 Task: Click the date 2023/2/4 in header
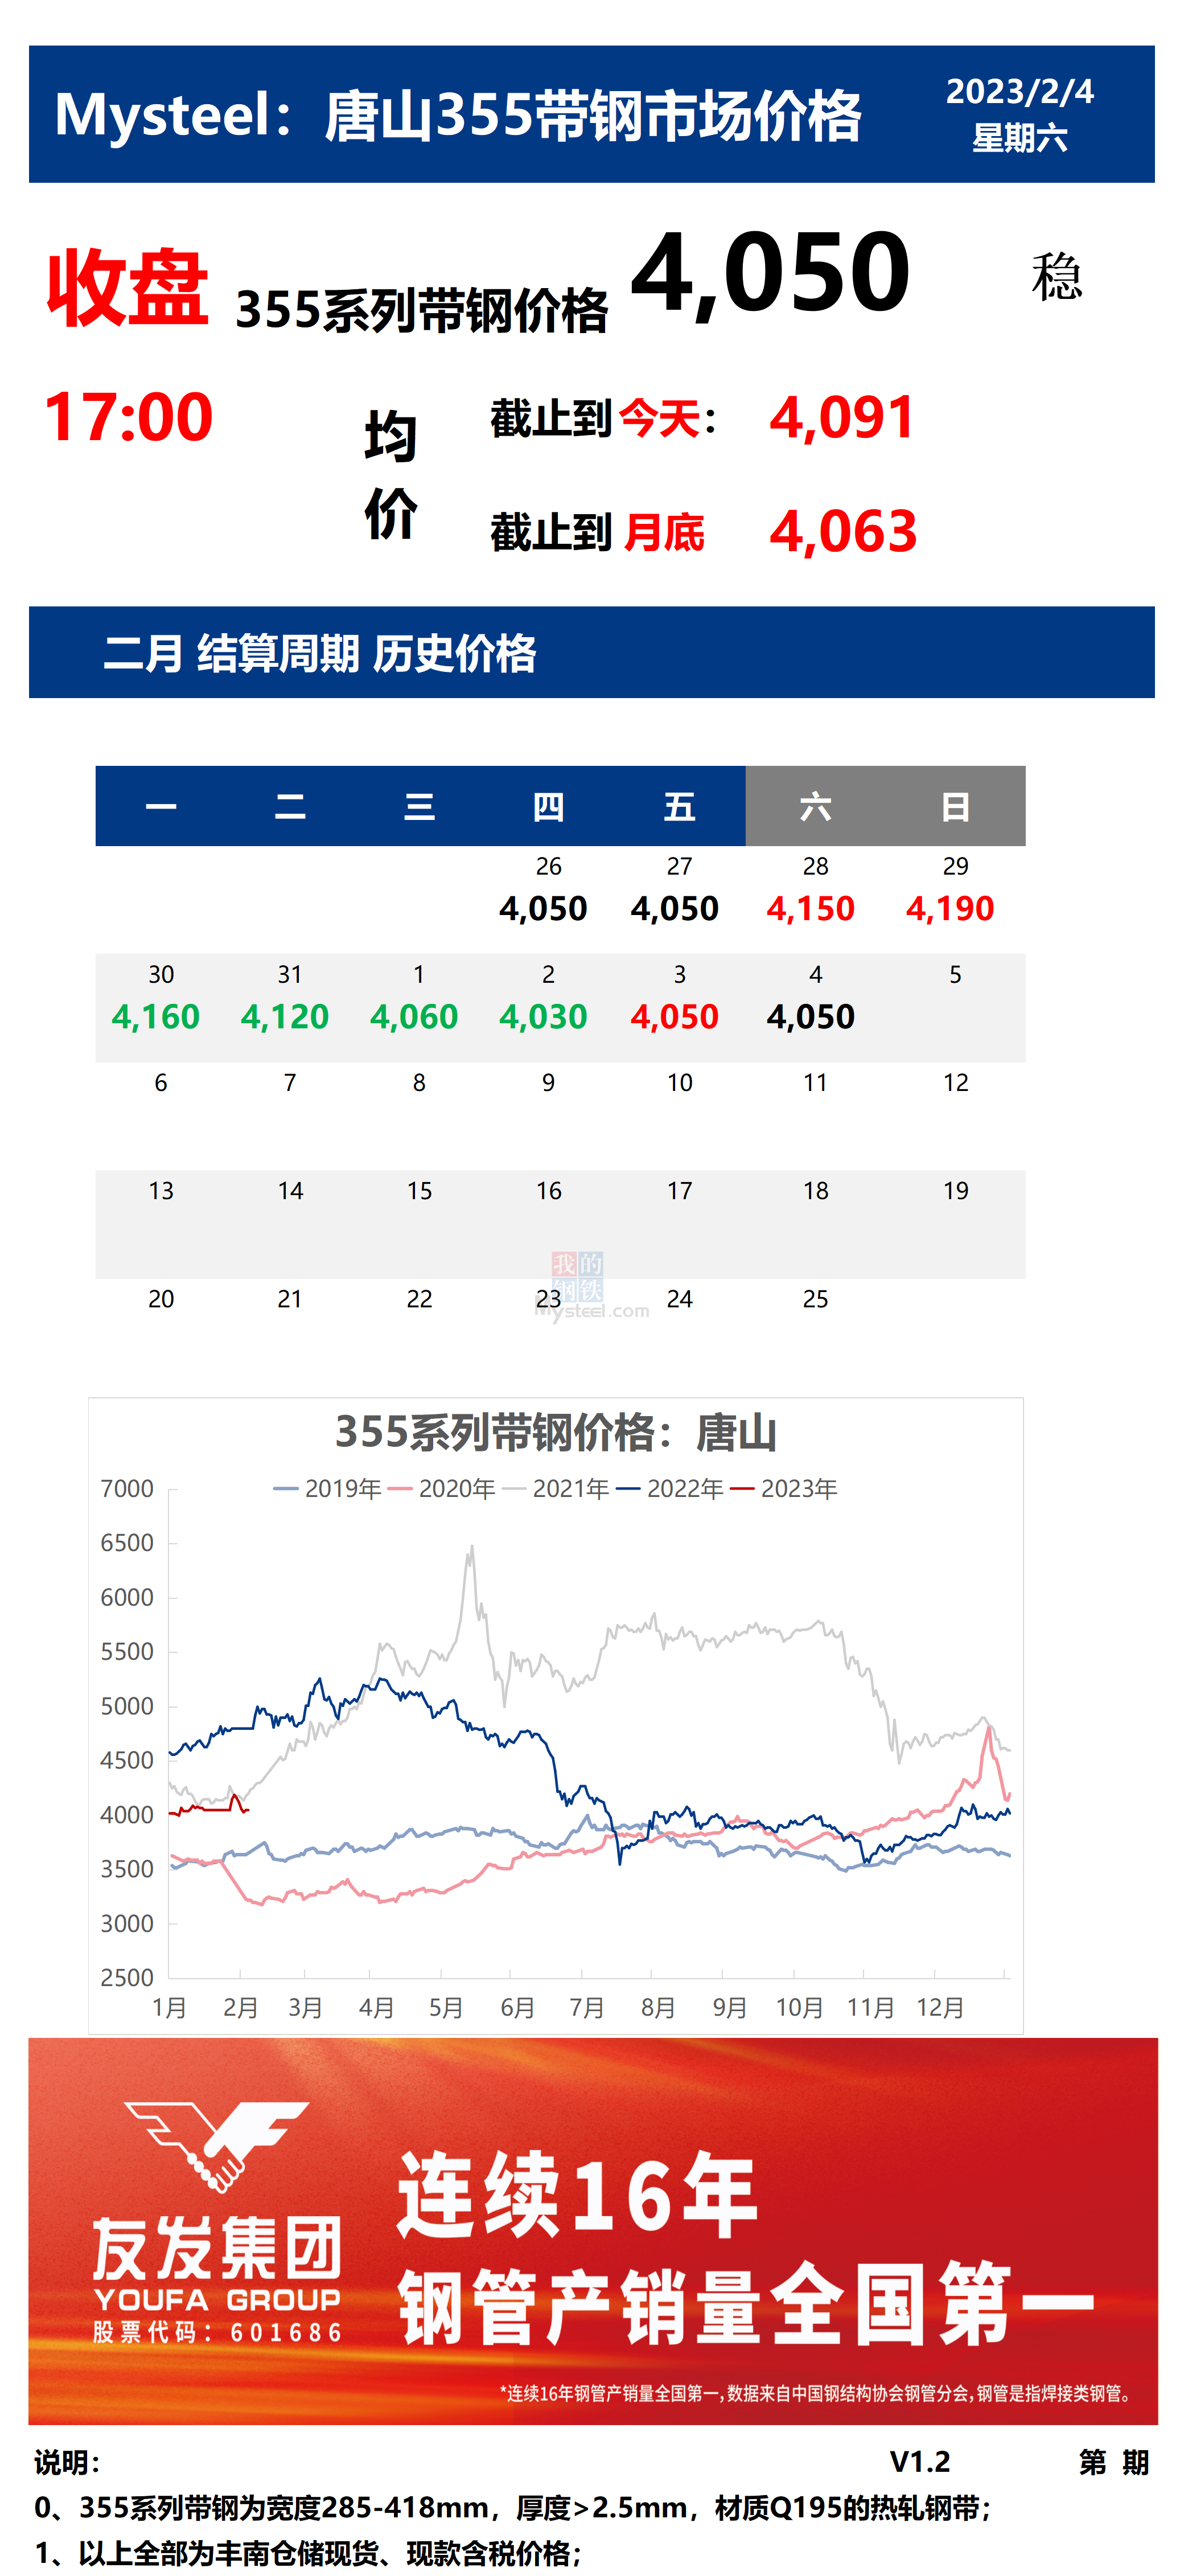click(x=1020, y=92)
